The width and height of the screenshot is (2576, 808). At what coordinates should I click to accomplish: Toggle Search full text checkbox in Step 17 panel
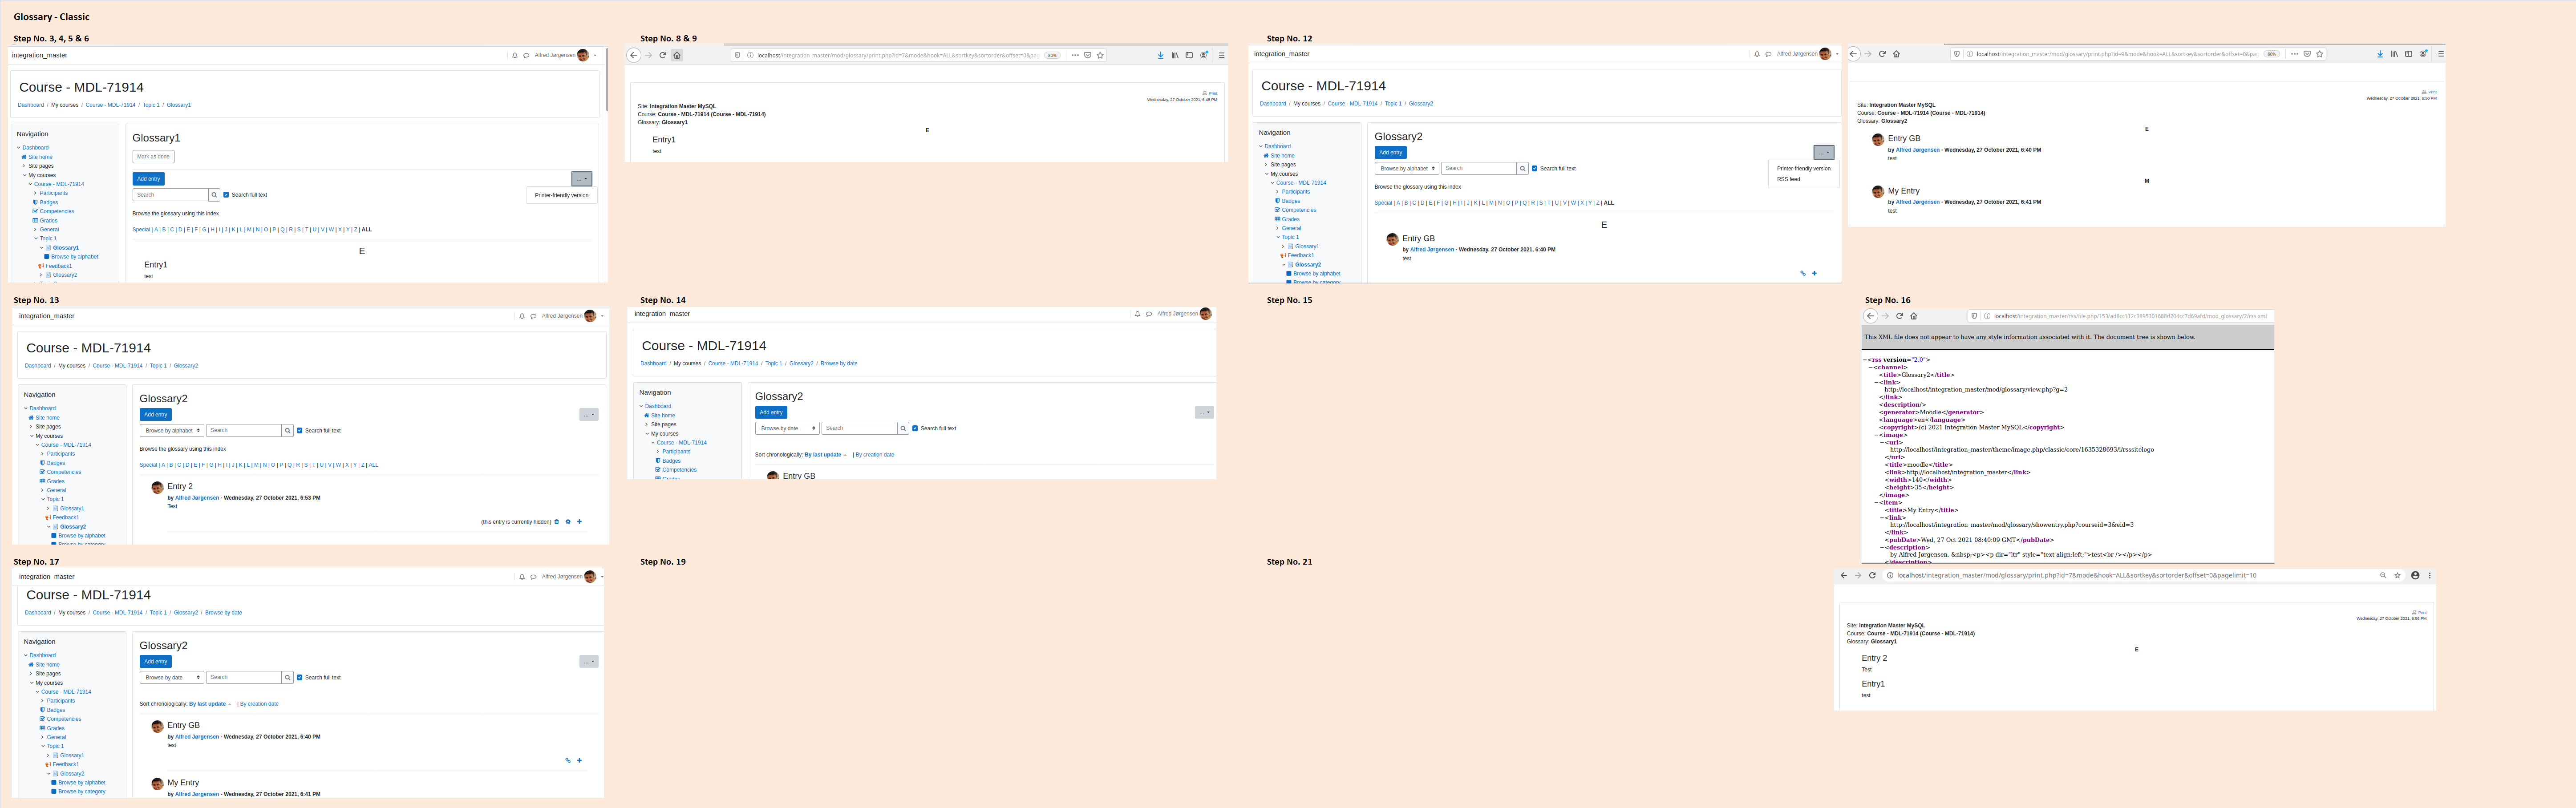tap(299, 678)
